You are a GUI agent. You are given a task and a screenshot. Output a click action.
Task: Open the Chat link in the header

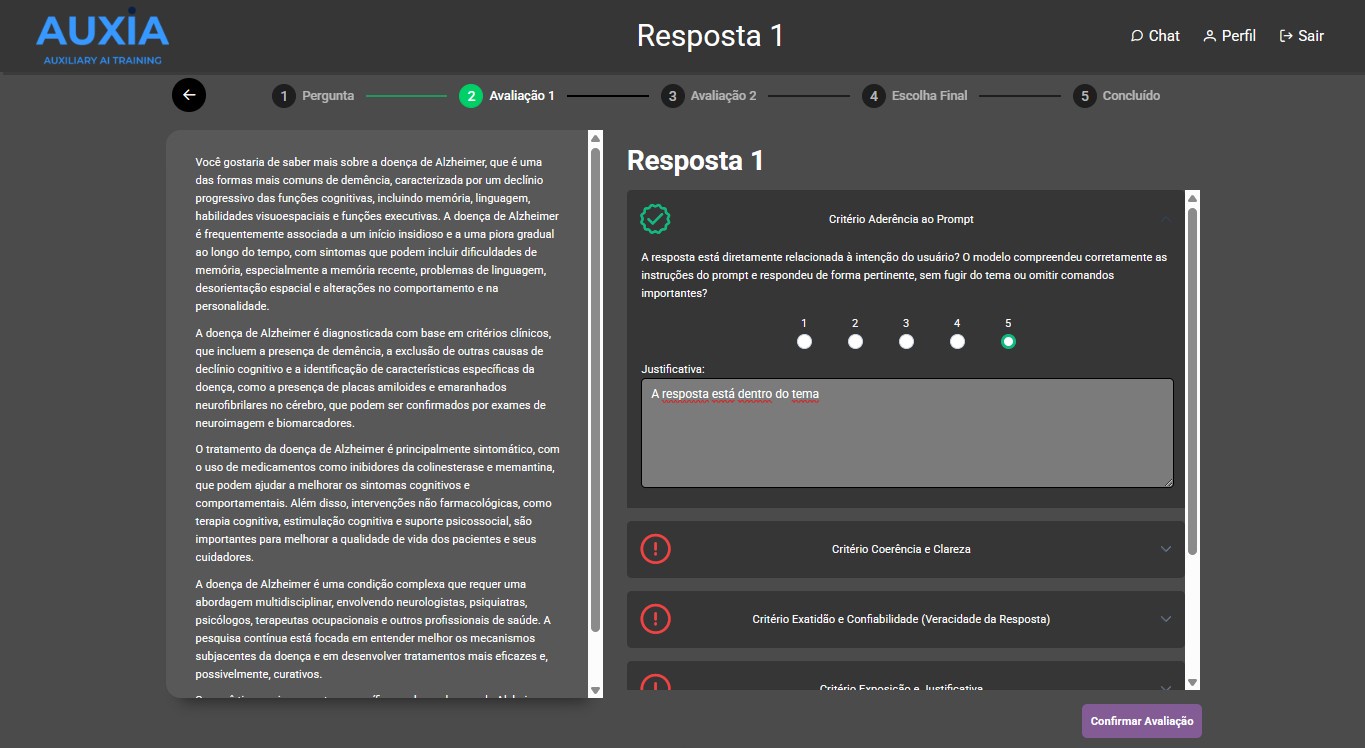click(x=1155, y=36)
